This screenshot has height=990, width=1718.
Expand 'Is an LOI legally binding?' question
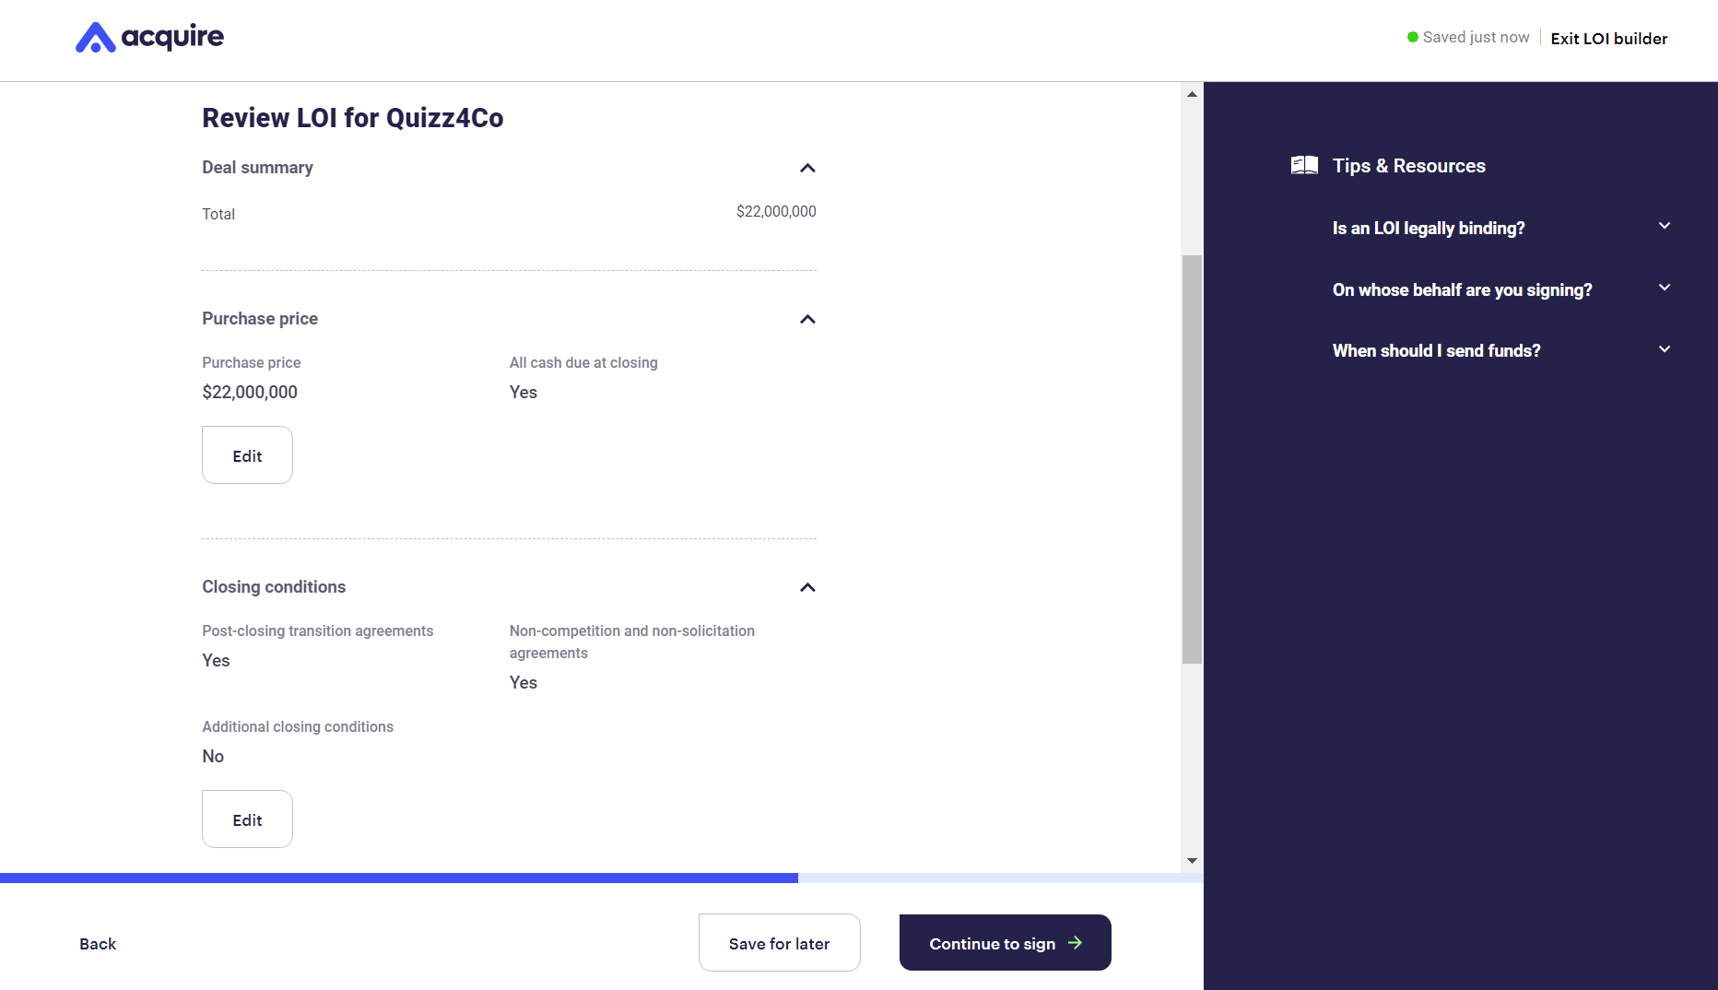pos(1428,228)
